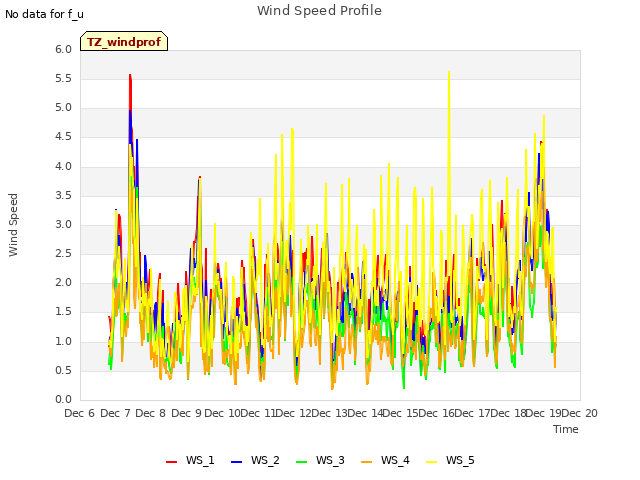Click the red WS_1 legend swatch
The image size is (640, 480).
[x=171, y=462]
